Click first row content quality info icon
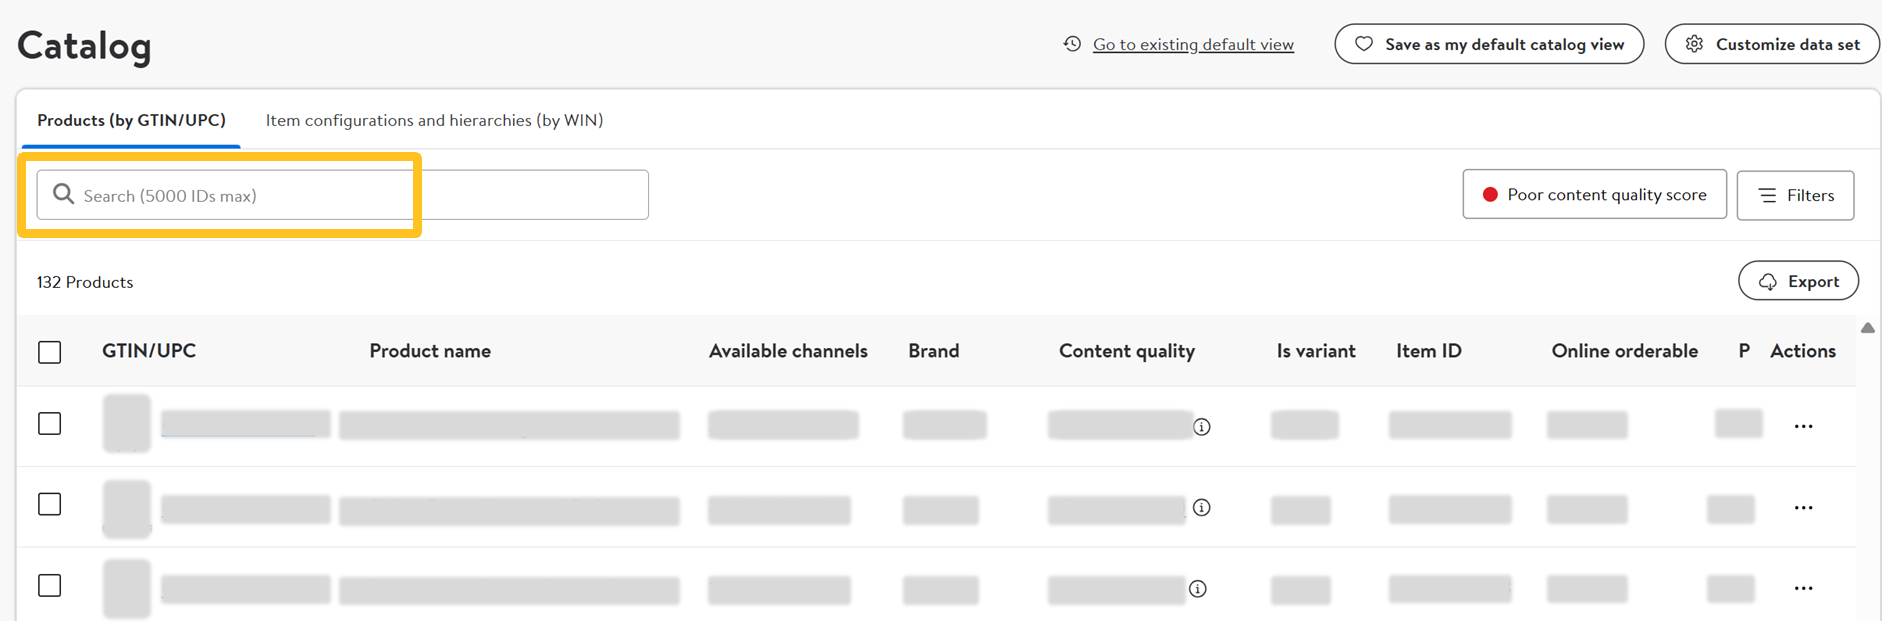Viewport: 1882px width, 624px height. pyautogui.click(x=1202, y=427)
